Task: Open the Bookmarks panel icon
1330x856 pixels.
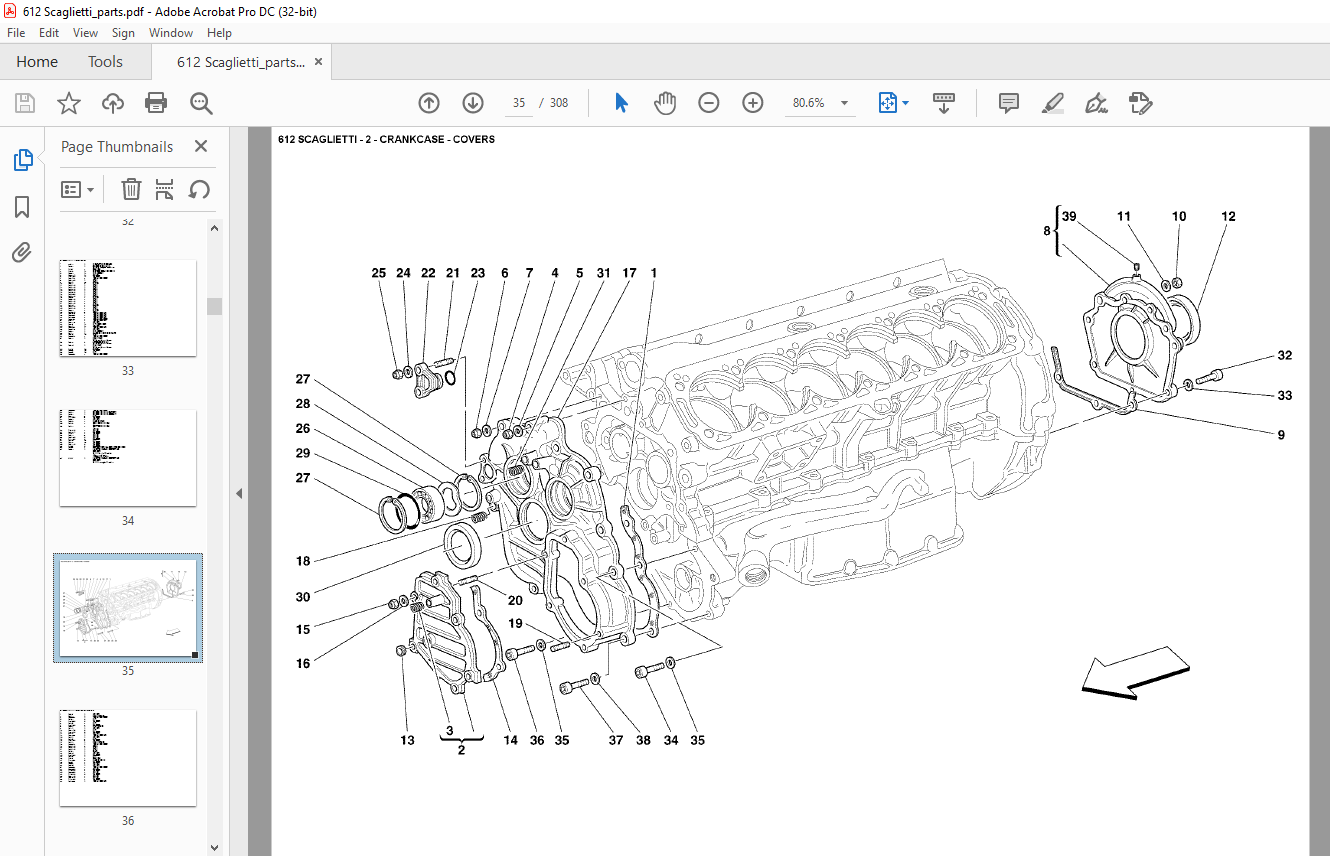Action: [22, 207]
